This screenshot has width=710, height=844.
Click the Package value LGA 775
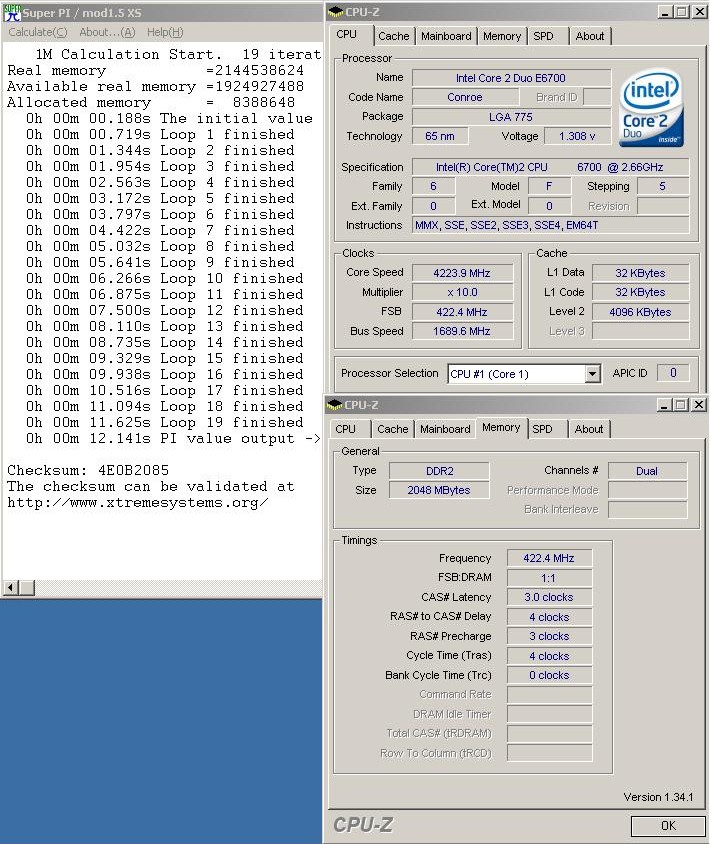[511, 117]
